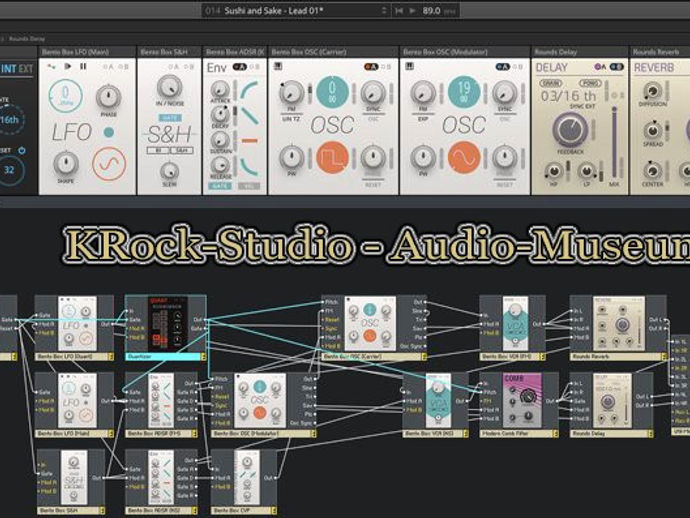Click the Delay LP filter knob

click(586, 171)
